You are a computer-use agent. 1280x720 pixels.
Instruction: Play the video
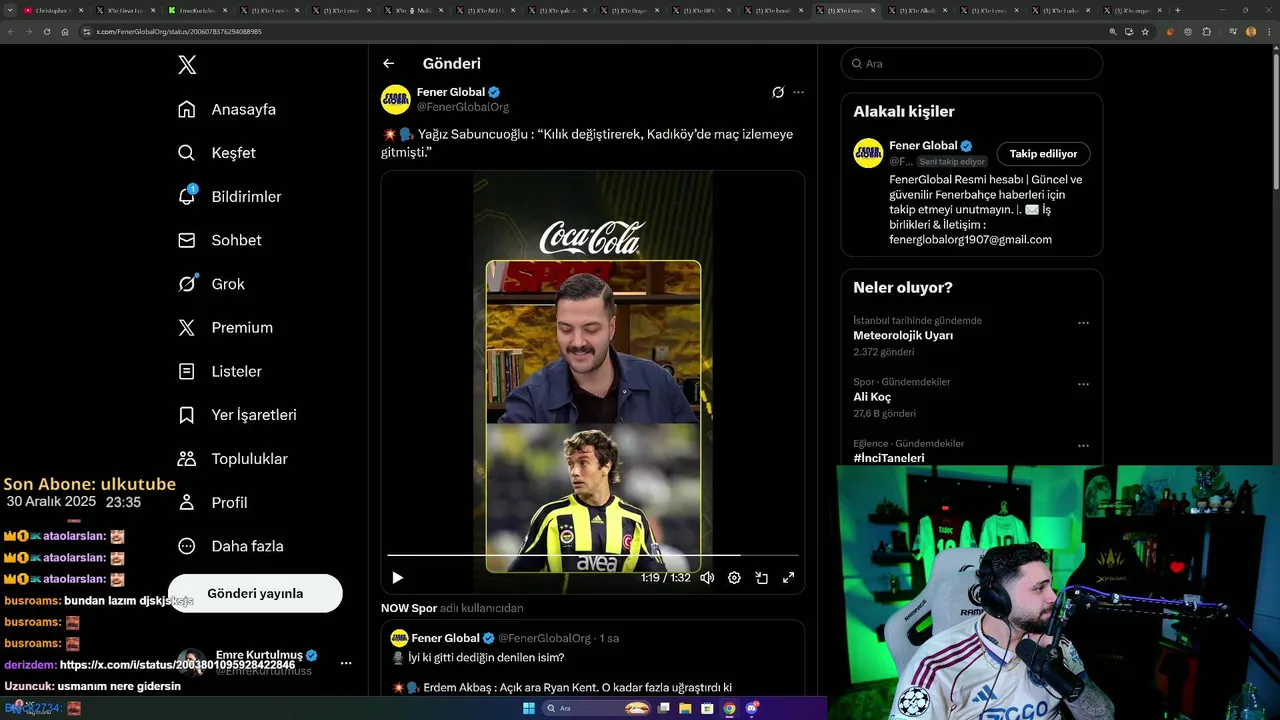click(397, 577)
